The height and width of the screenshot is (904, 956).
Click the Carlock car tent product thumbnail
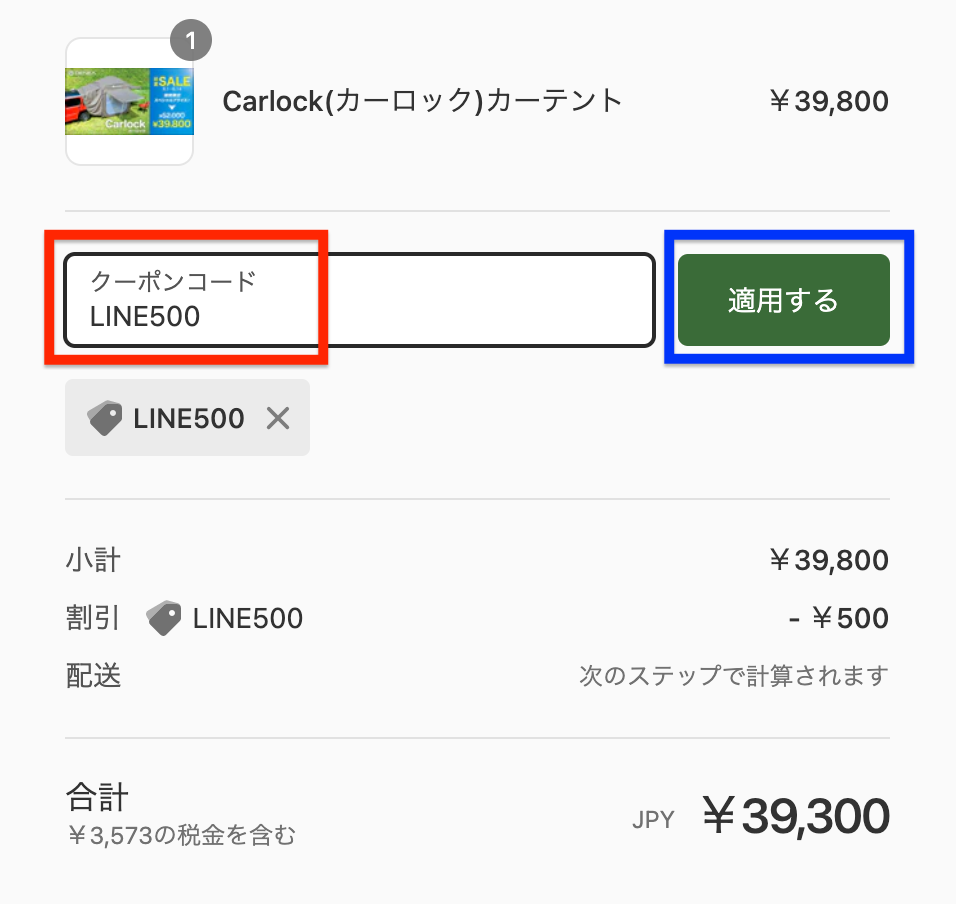point(129,101)
